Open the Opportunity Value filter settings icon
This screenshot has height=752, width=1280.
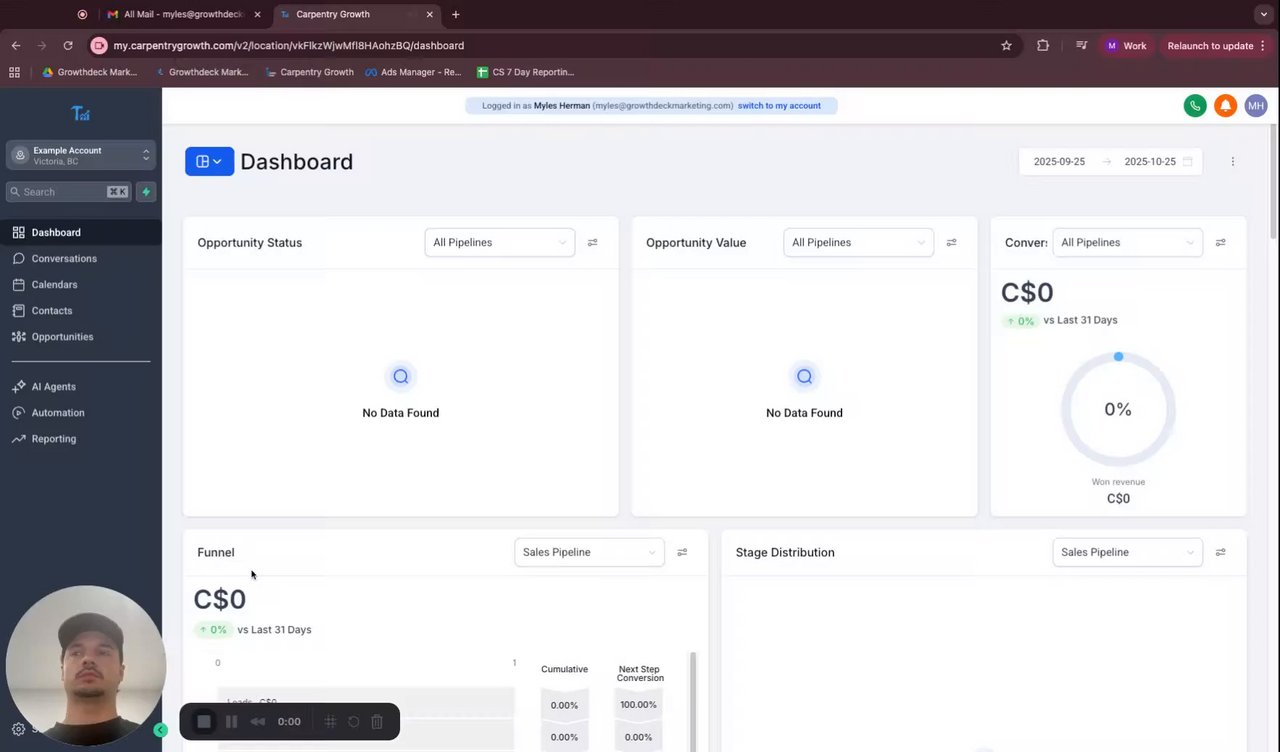coord(951,242)
